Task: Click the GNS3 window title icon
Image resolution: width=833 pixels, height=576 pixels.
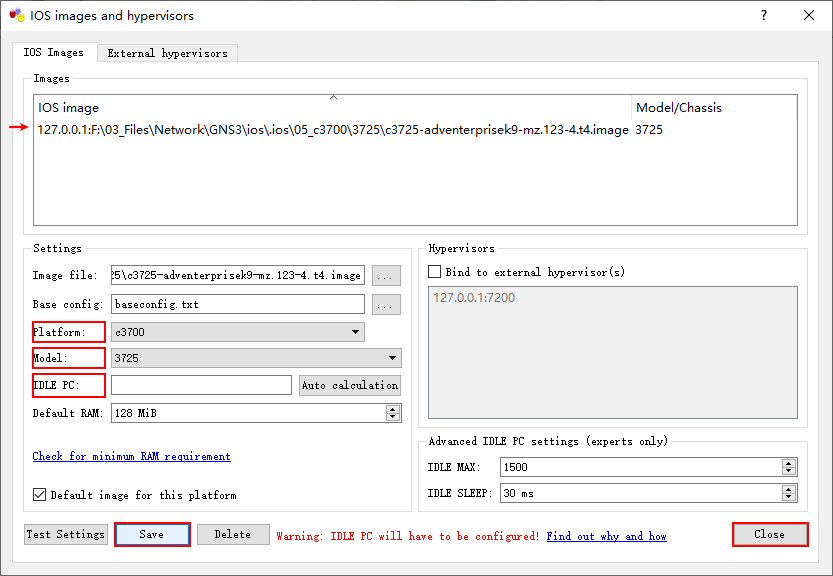Action: [x=17, y=15]
